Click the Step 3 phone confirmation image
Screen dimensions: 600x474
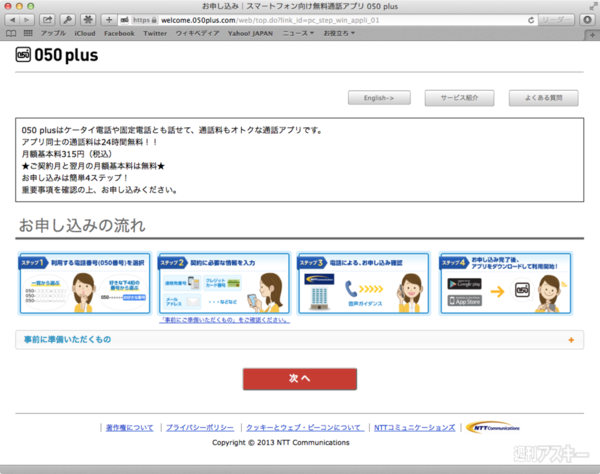coord(364,283)
